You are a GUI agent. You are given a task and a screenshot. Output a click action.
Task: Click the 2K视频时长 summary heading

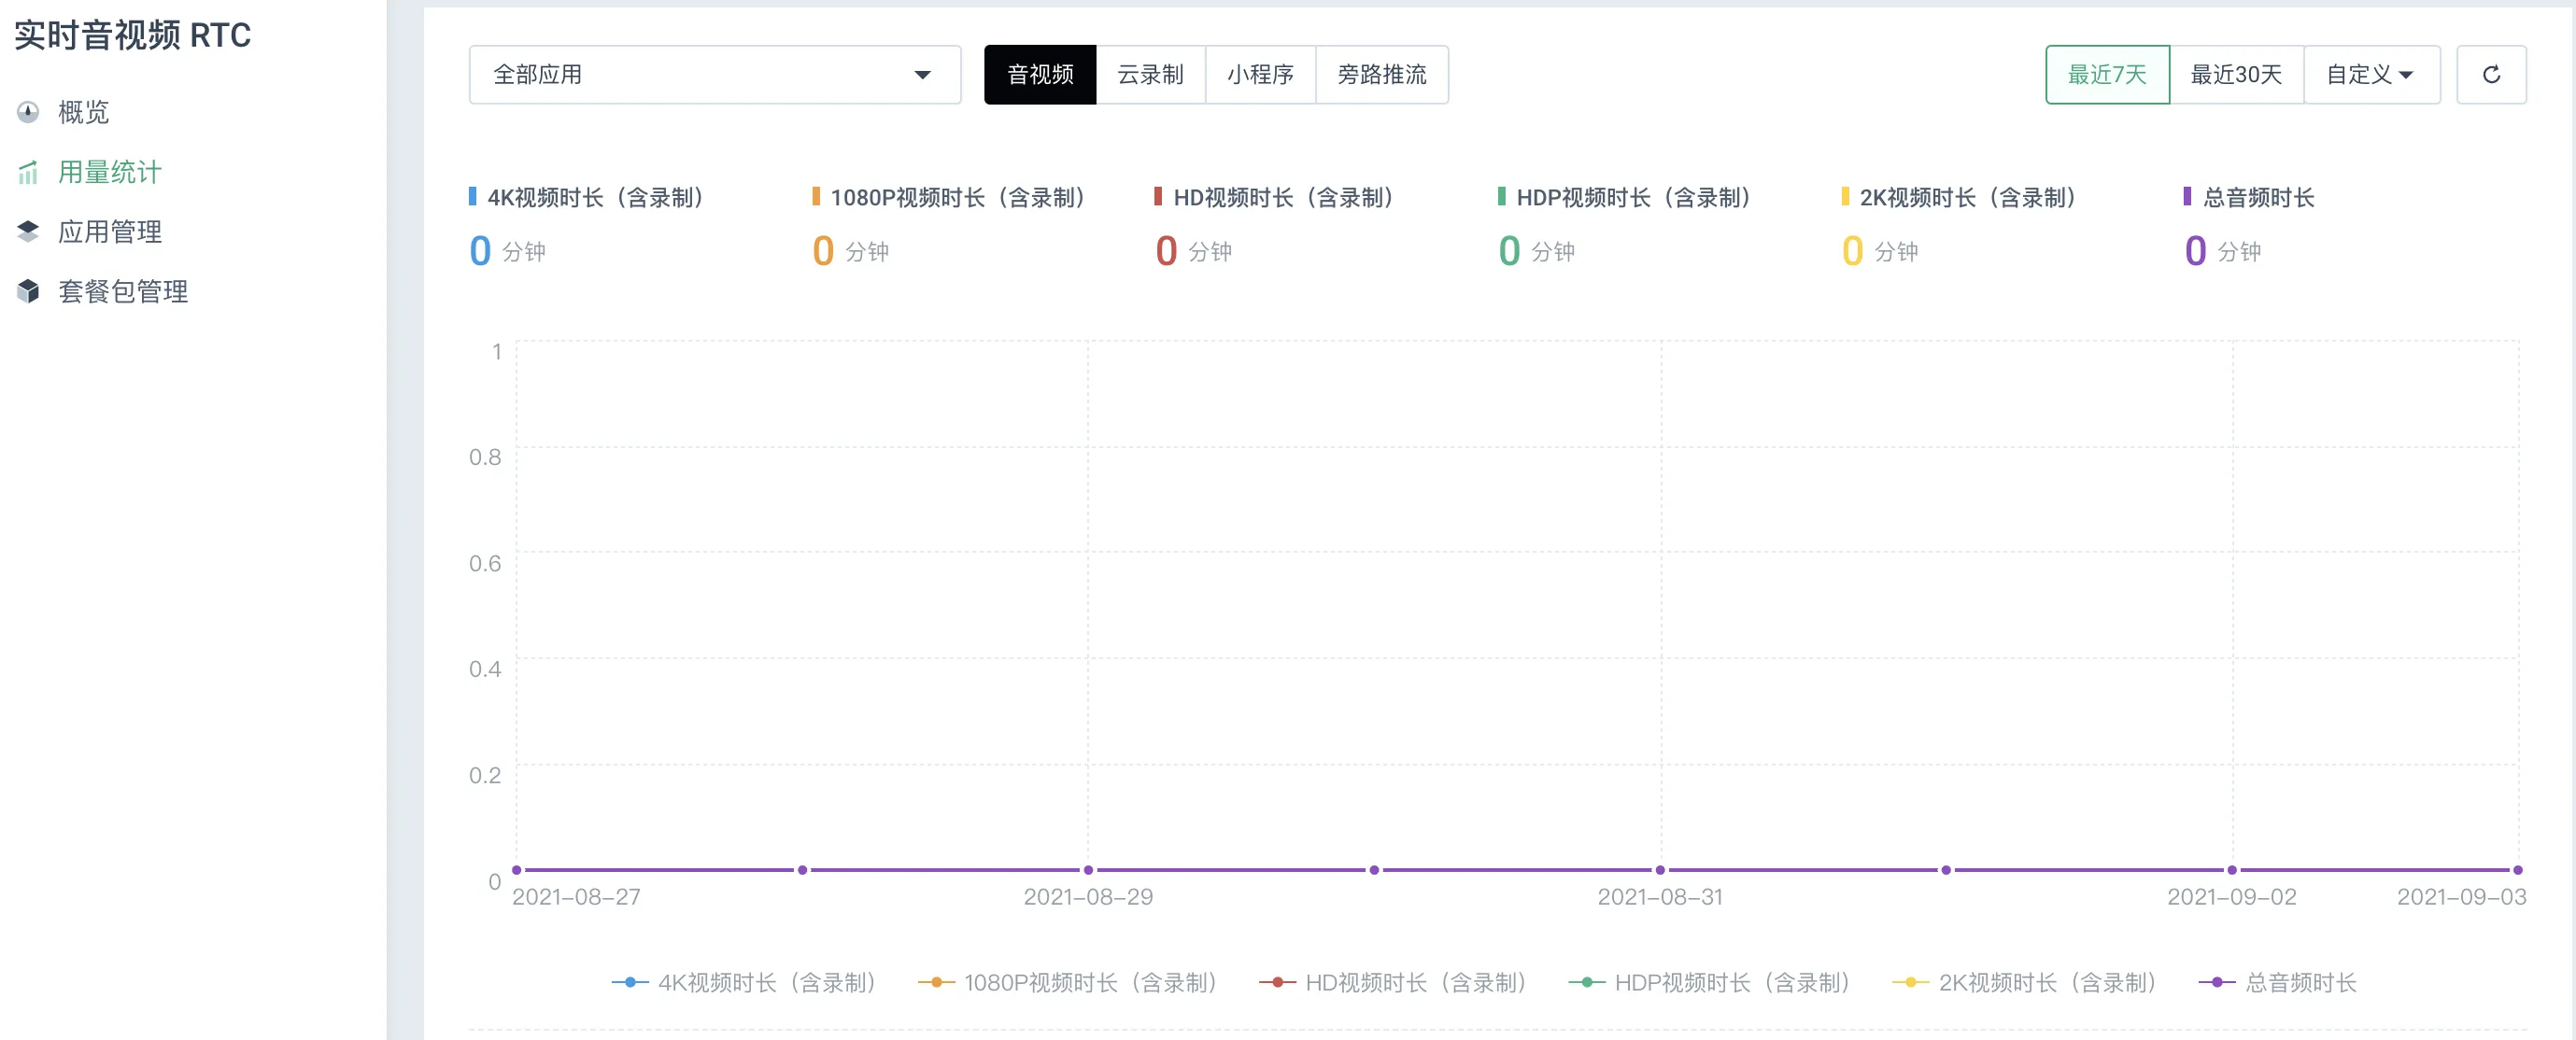[x=1969, y=198]
